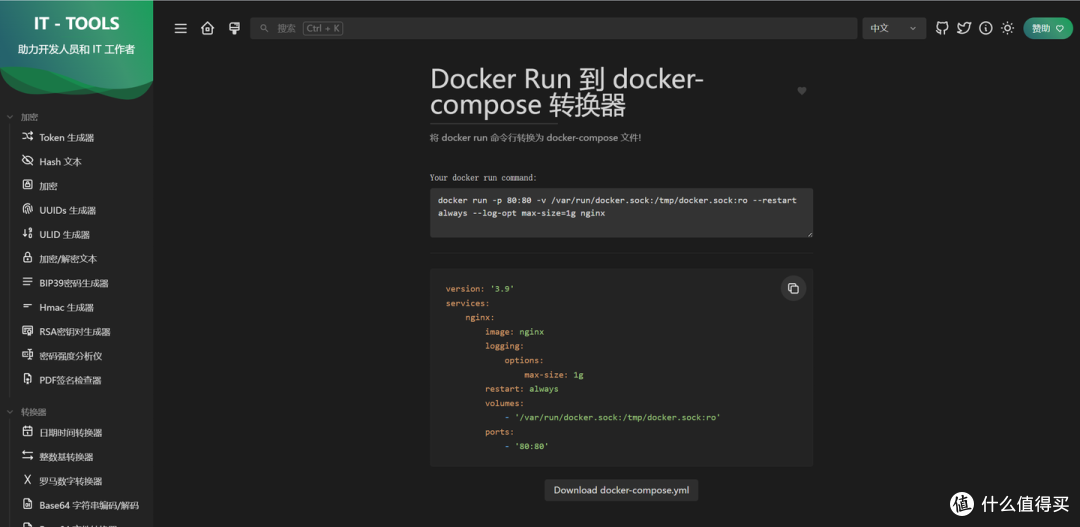Open the UI library paint roller icon
The height and width of the screenshot is (527, 1080).
click(x=234, y=28)
